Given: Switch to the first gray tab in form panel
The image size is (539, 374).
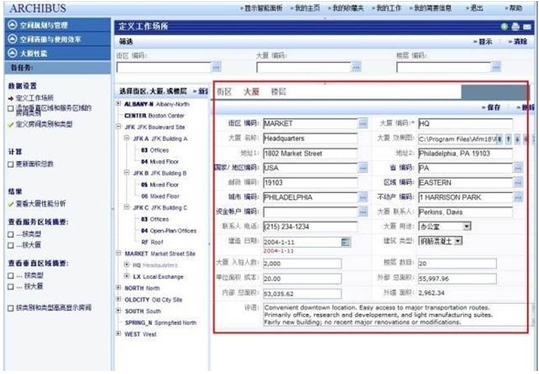Looking at the screenshot, I should [x=224, y=92].
